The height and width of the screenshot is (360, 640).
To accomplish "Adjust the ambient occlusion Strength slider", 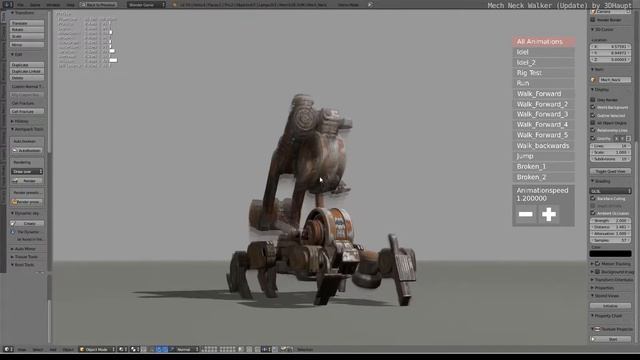I will coord(611,220).
